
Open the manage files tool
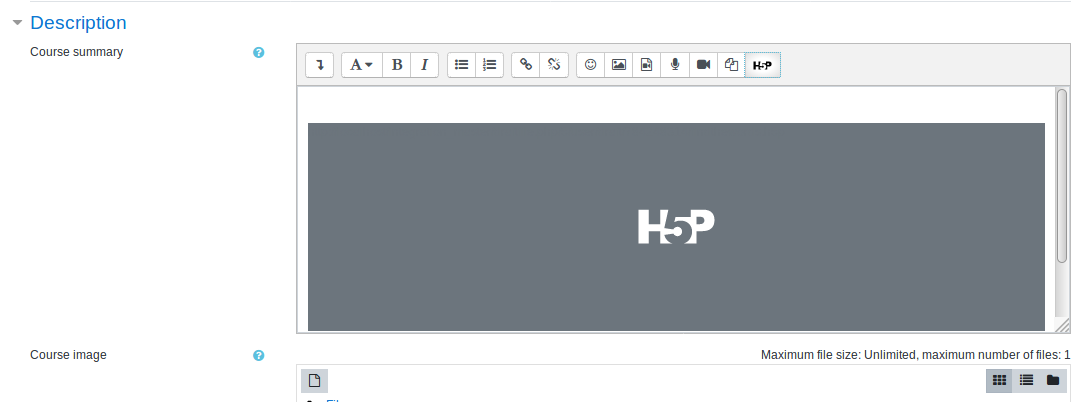[x=731, y=65]
